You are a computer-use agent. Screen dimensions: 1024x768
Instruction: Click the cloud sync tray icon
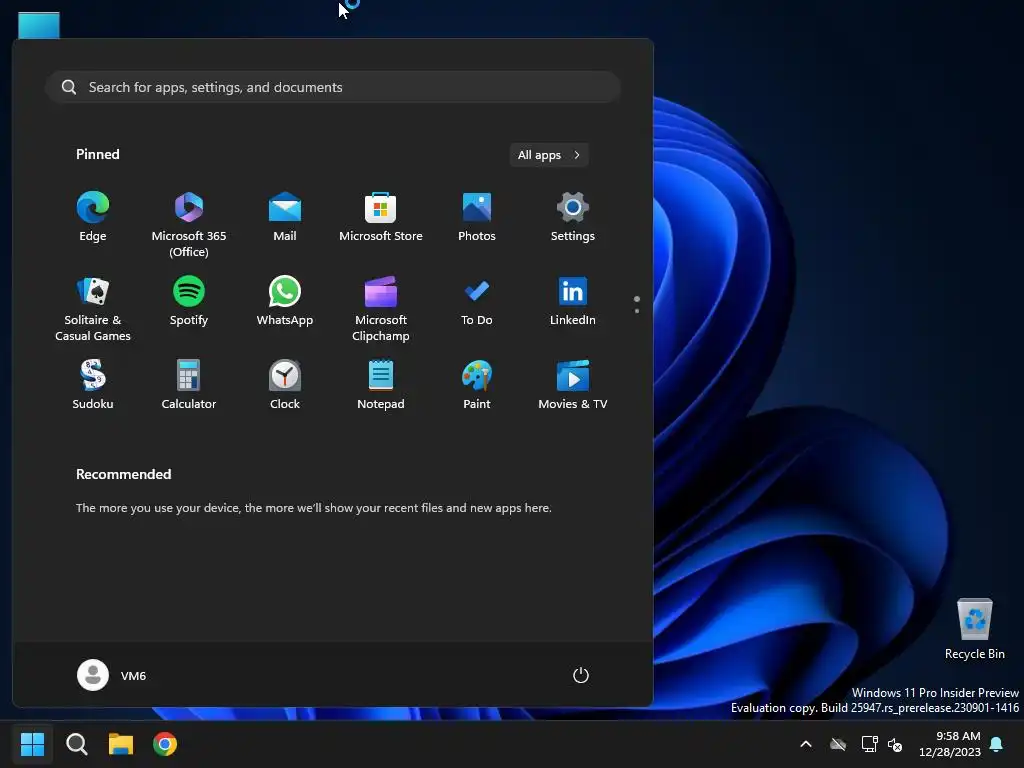(x=838, y=744)
